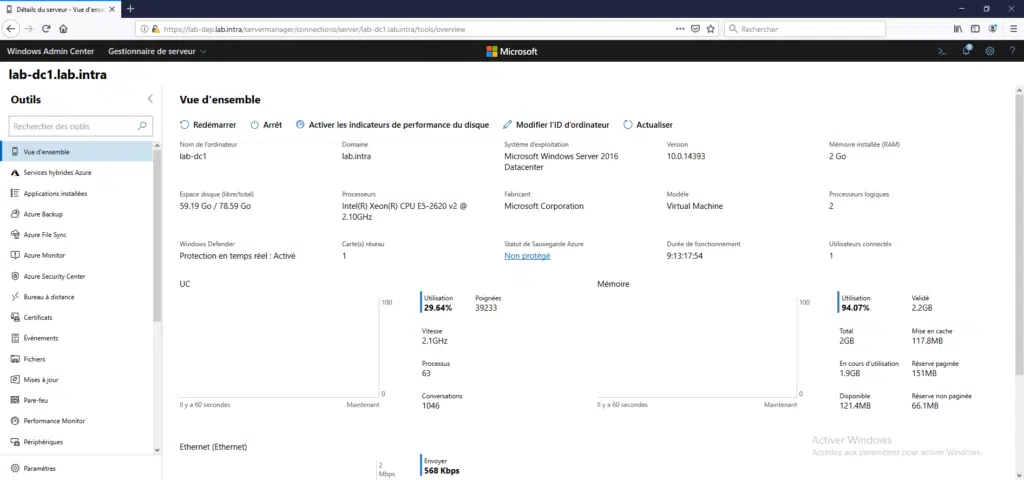Click the tools list scrollbar down arrow
The image size is (1024, 480).
pos(157,449)
